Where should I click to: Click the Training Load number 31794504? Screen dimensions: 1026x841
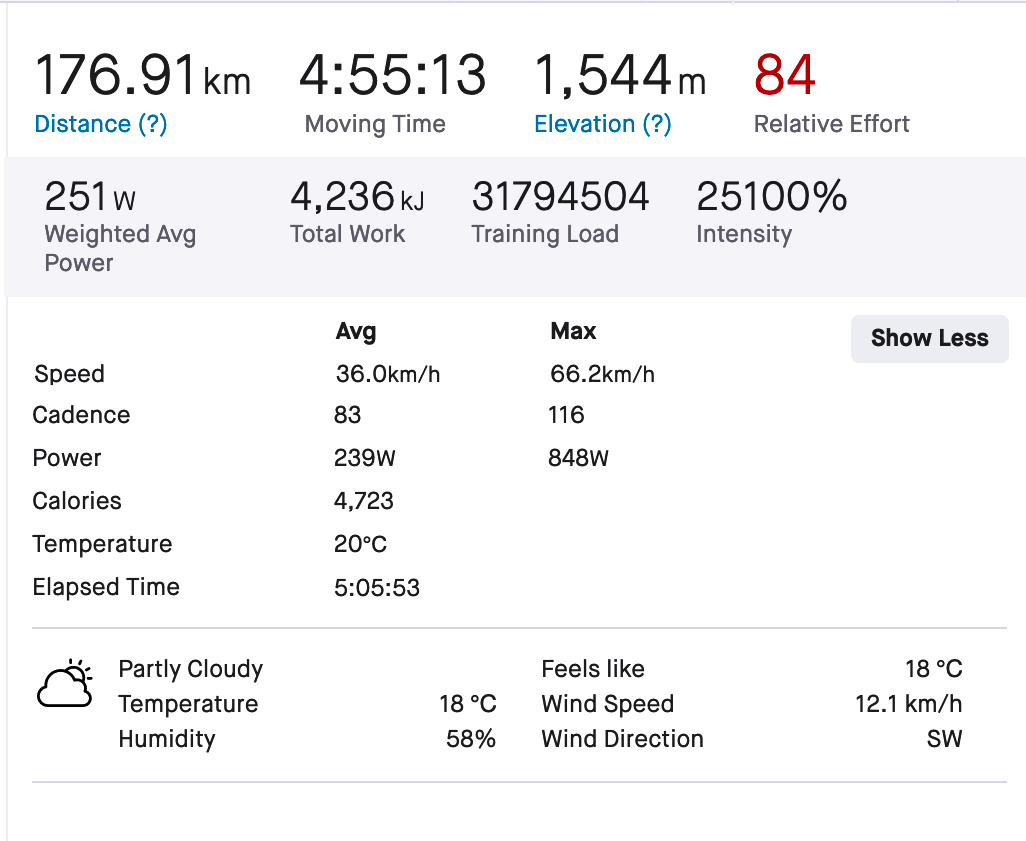tap(560, 197)
